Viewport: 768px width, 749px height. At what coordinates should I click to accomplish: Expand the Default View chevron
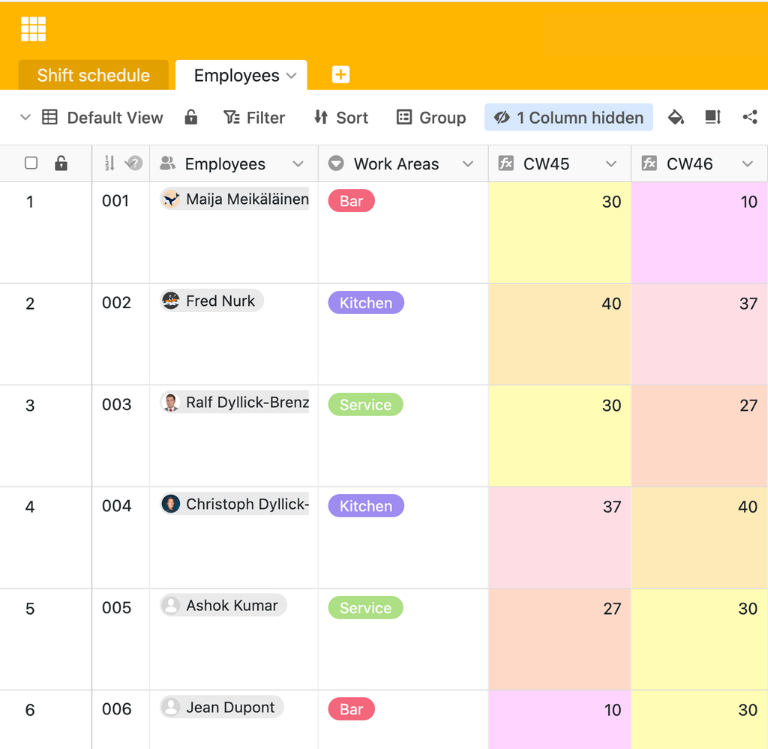coord(25,118)
